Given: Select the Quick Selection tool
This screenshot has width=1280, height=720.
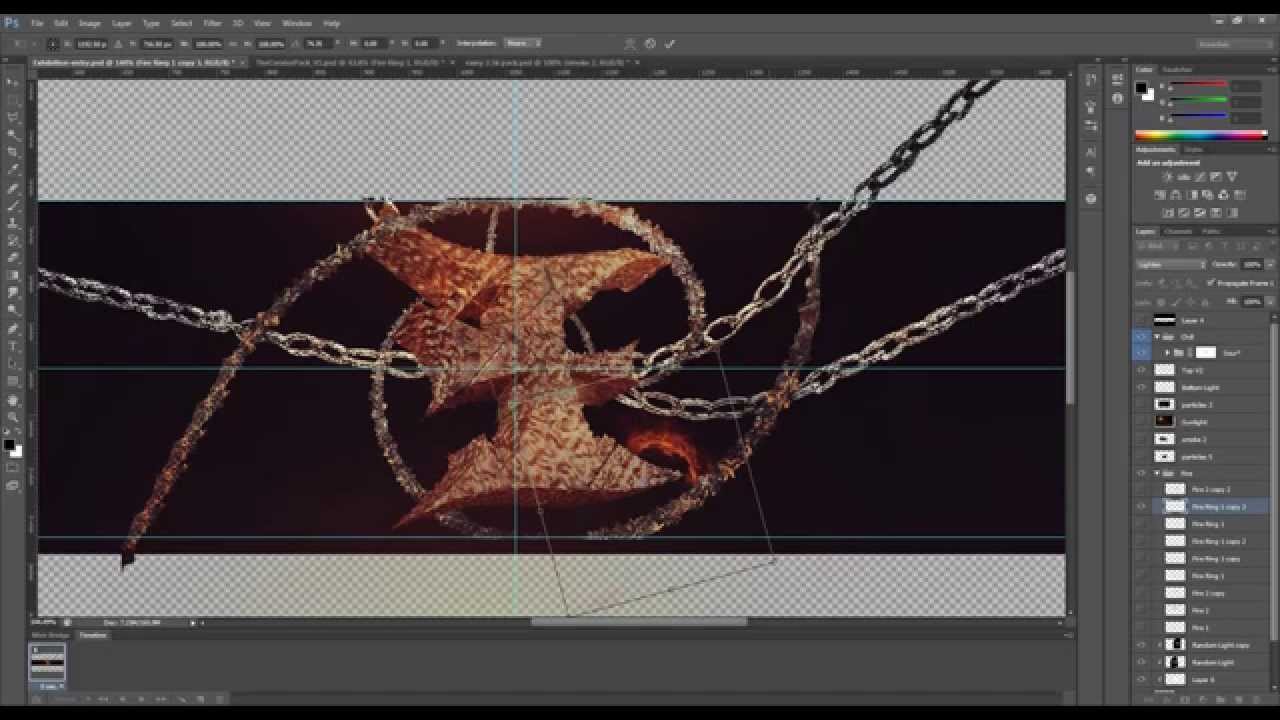Looking at the screenshot, I should (13, 134).
